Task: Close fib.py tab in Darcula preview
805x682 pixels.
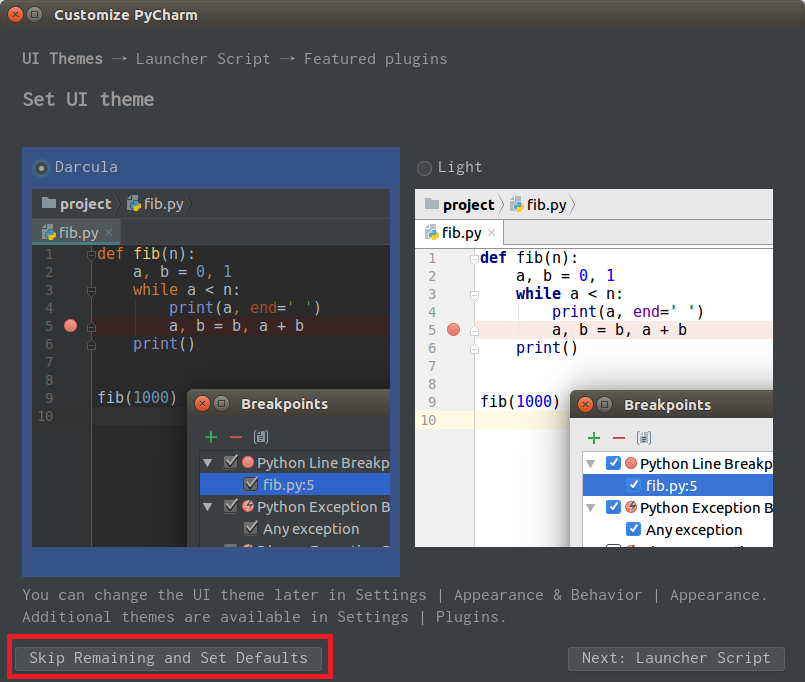Action: coord(108,233)
